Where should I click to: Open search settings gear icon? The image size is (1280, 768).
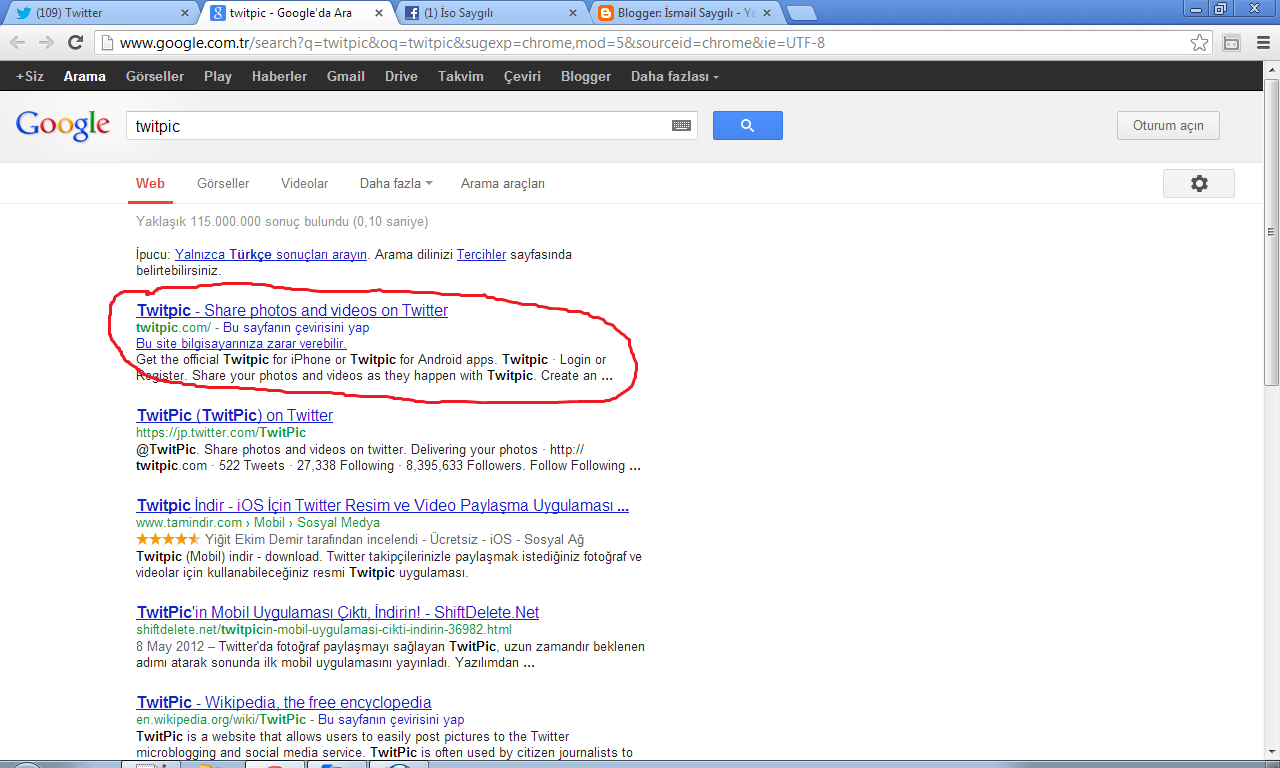click(x=1199, y=184)
